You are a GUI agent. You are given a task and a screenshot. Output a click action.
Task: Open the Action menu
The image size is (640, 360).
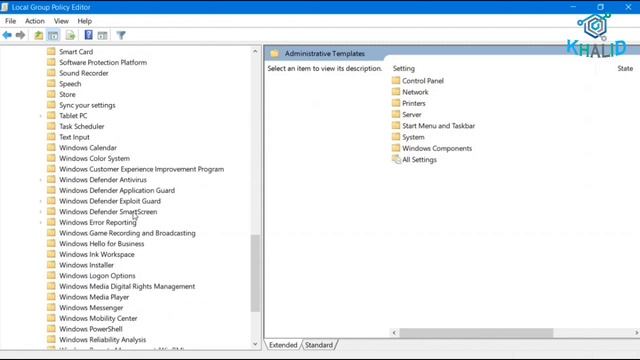(35, 21)
